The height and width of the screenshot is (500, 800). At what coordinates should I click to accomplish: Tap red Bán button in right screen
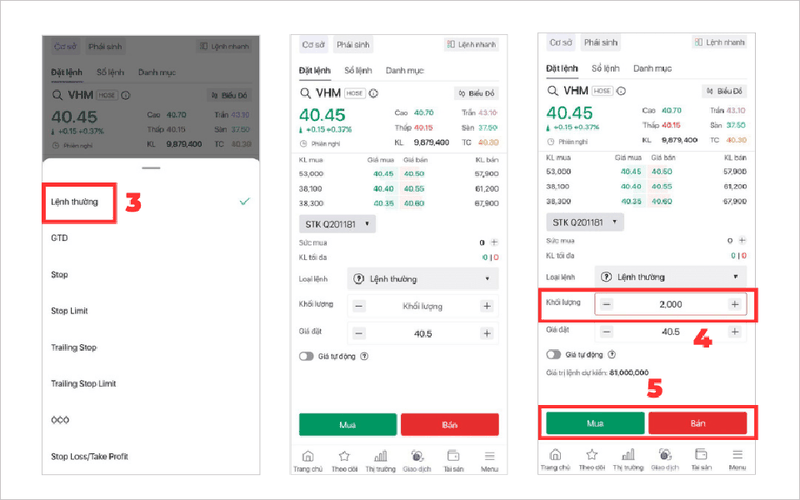[697, 423]
